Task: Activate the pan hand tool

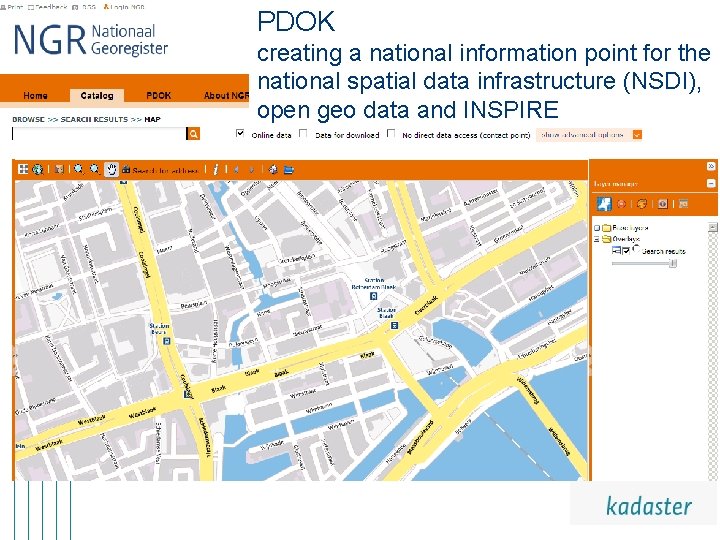Action: coord(111,169)
